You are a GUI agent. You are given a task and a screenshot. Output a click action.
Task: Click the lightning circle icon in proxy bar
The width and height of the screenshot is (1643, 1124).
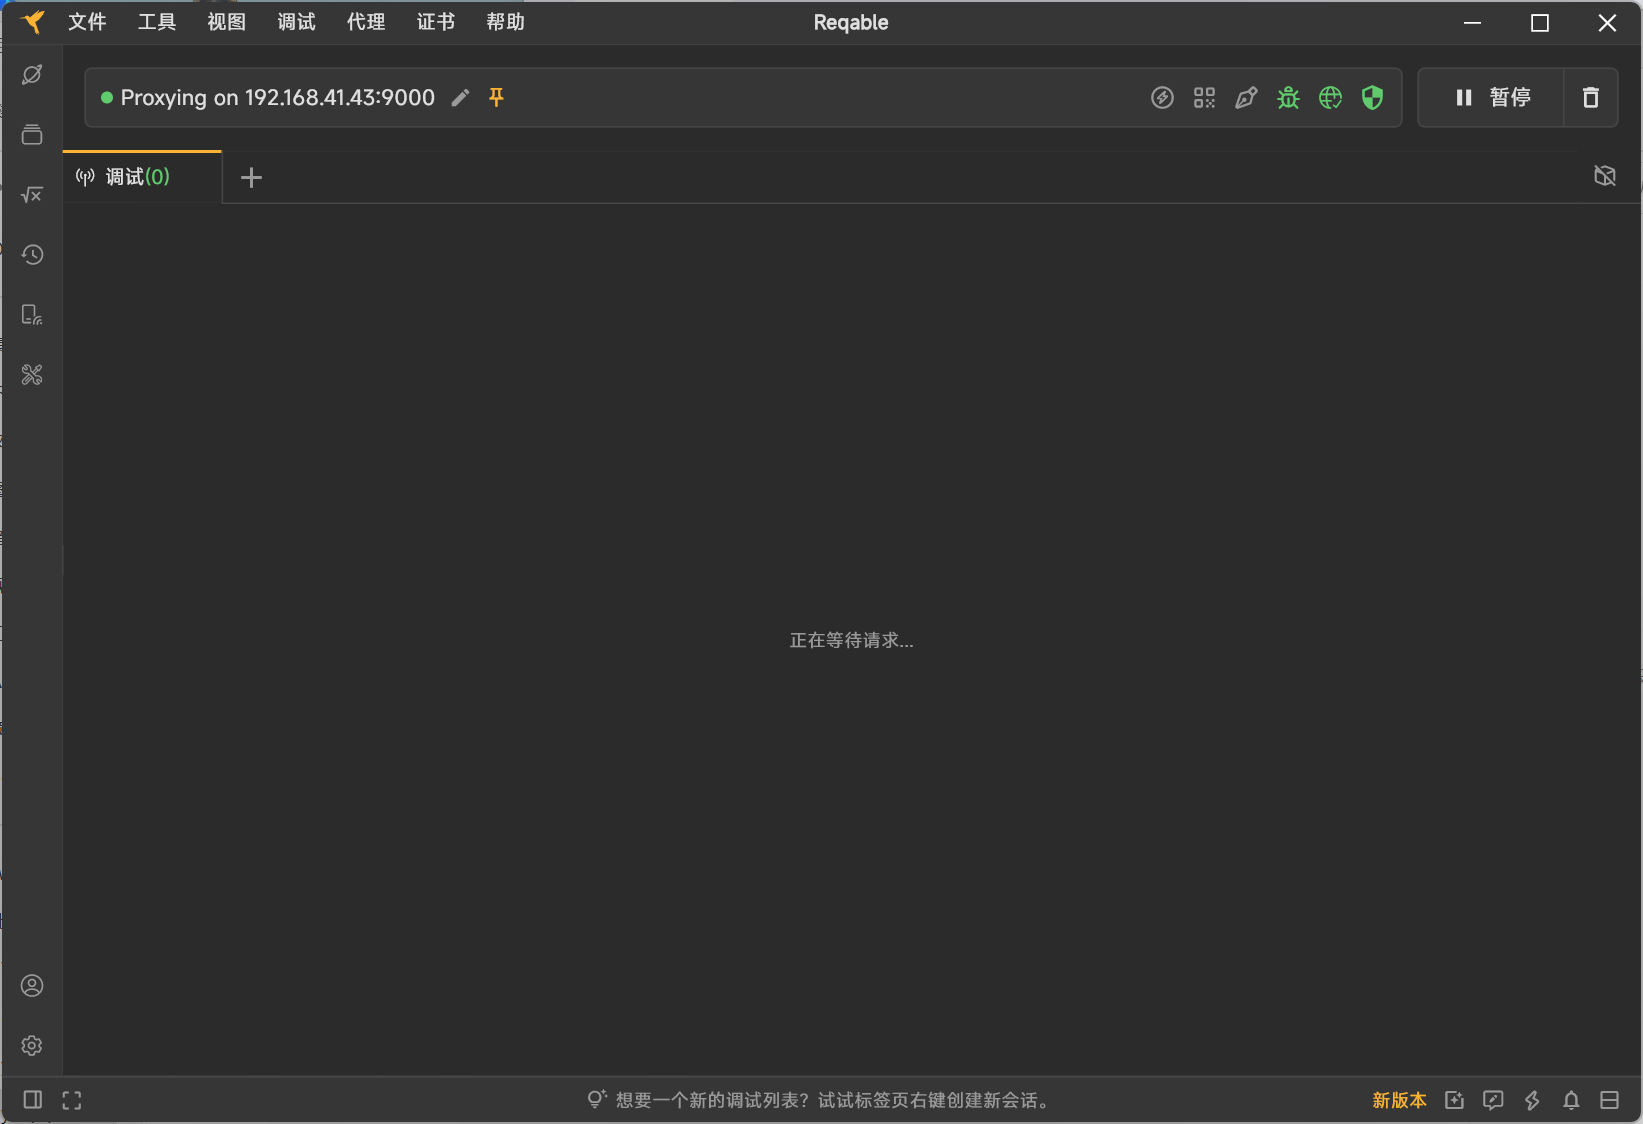click(x=1162, y=97)
